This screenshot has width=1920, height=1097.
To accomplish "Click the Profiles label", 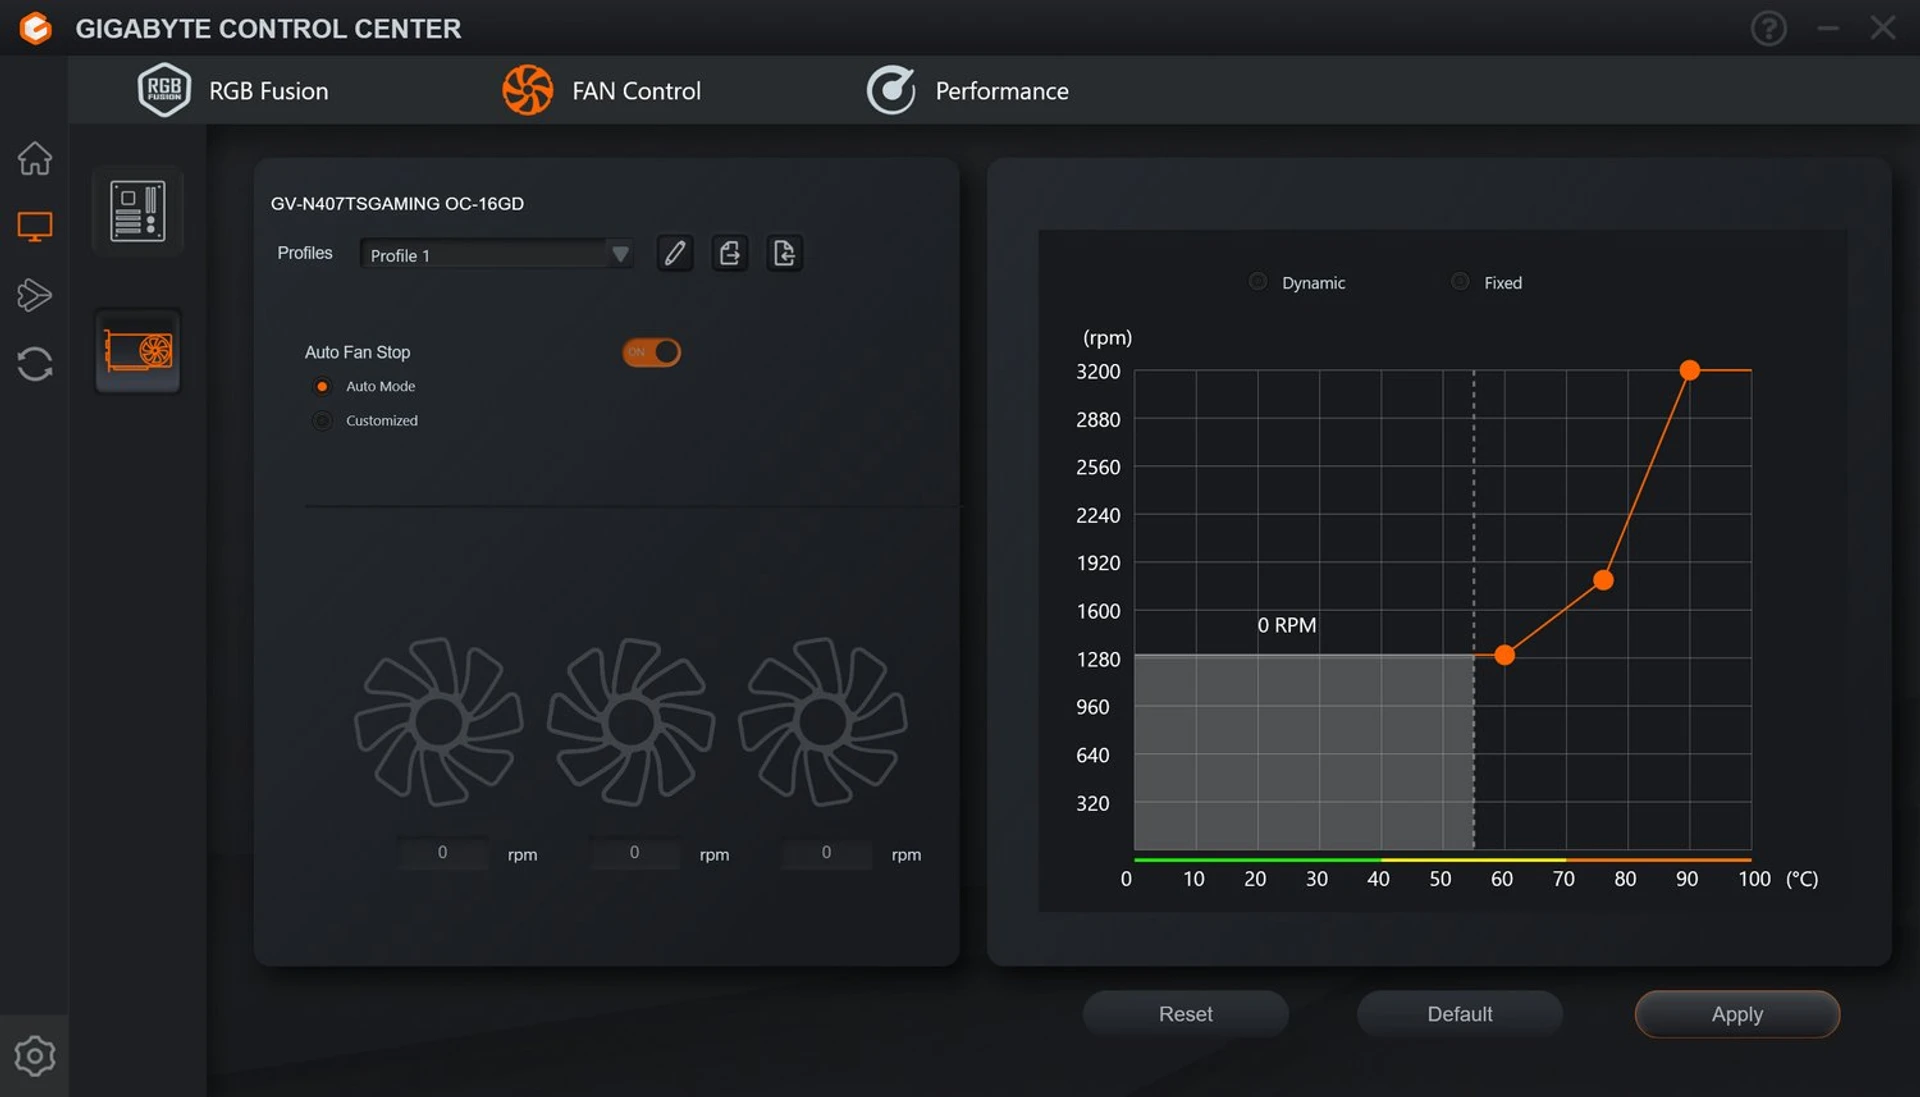I will click(305, 253).
